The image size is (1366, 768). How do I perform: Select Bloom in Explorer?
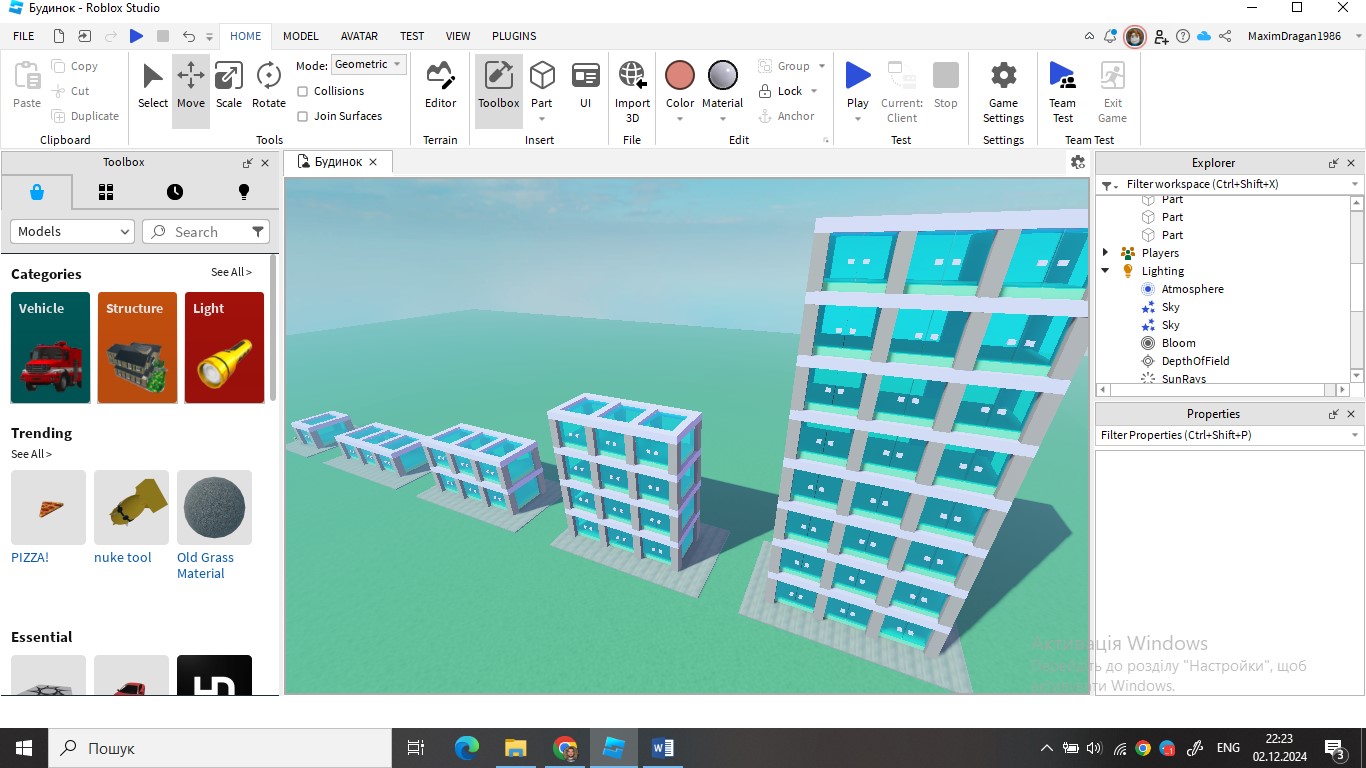[1178, 343]
